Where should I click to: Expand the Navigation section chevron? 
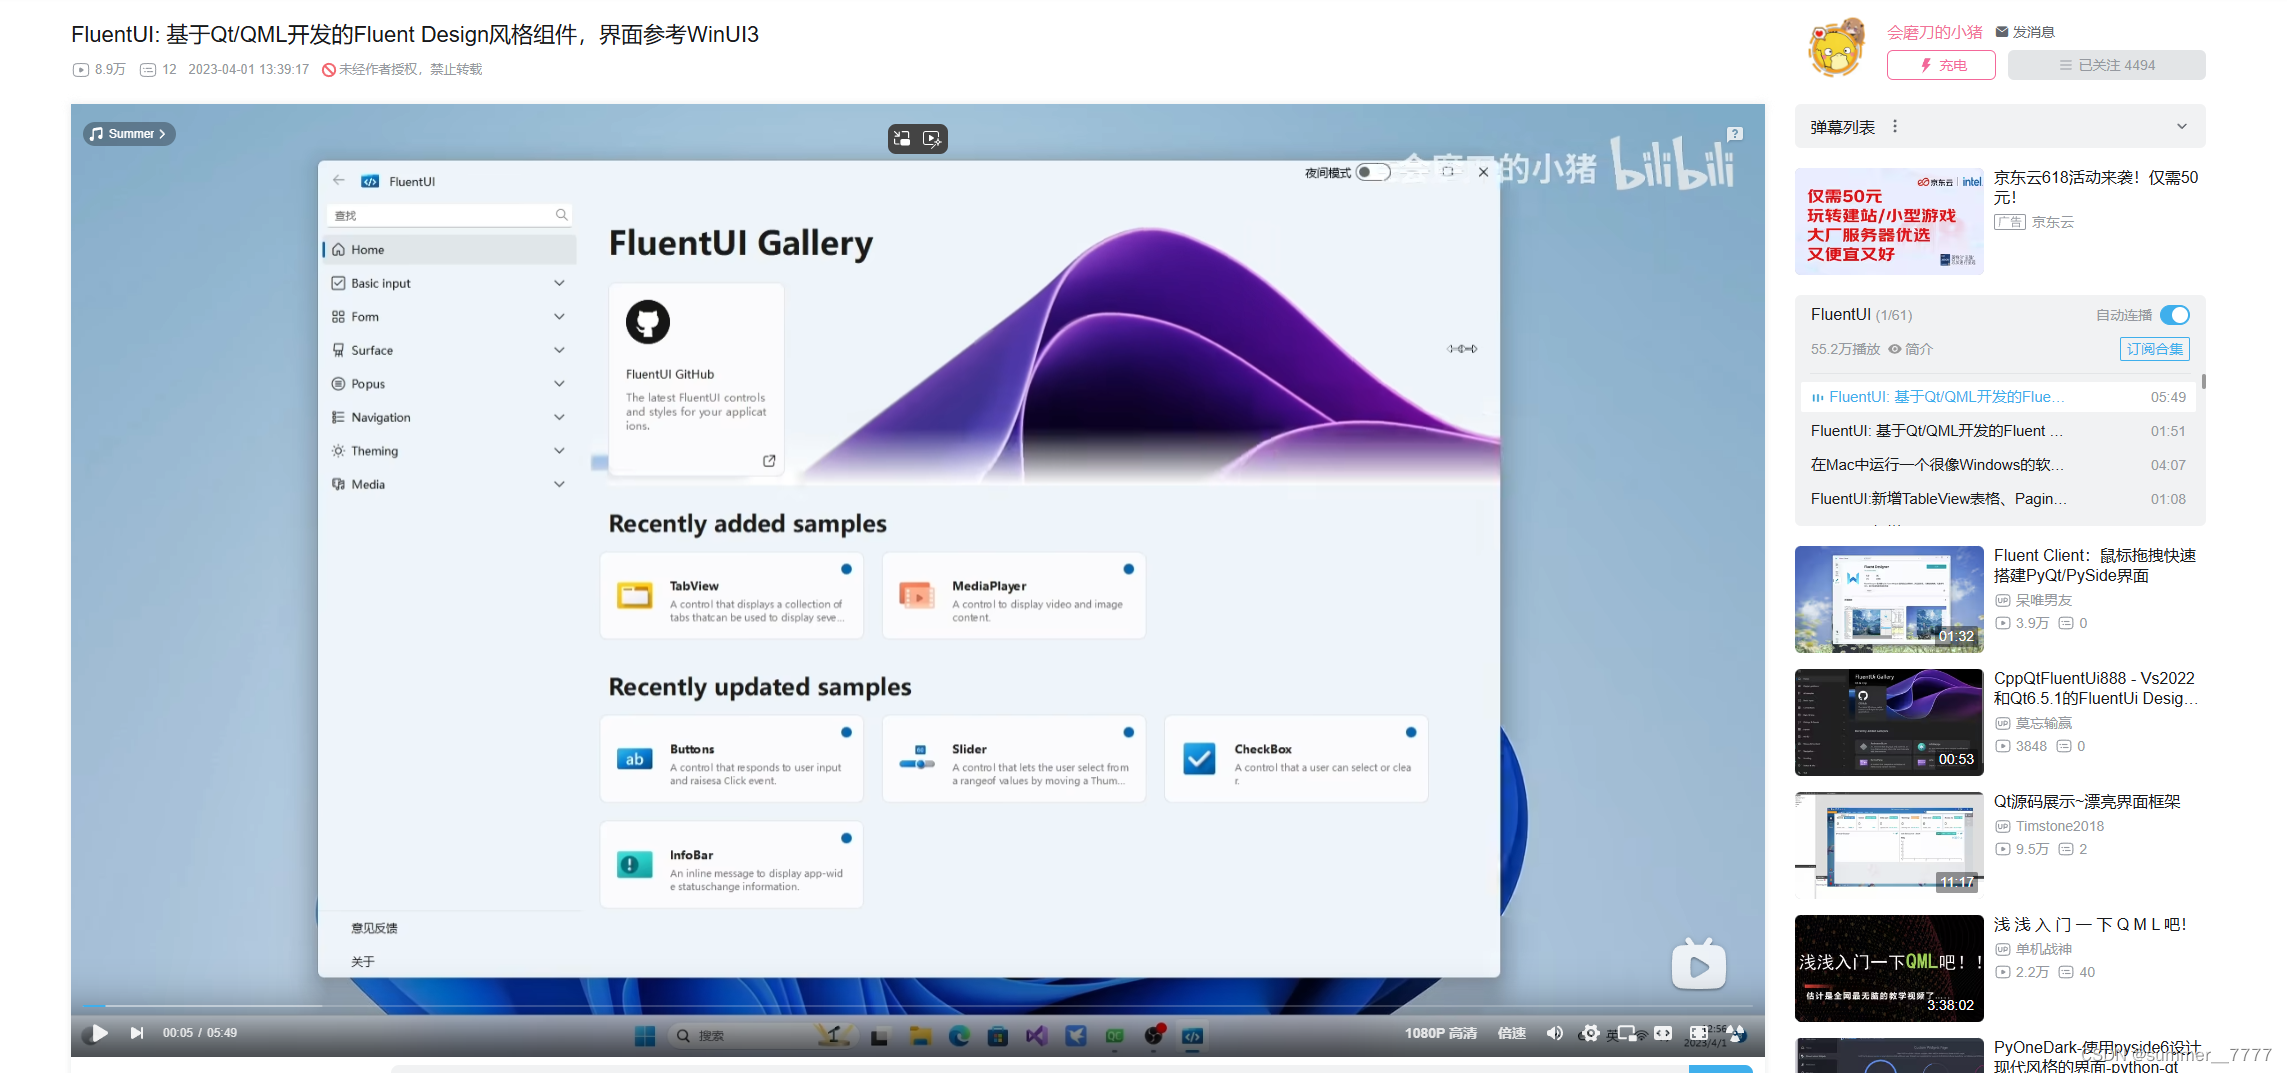point(559,417)
